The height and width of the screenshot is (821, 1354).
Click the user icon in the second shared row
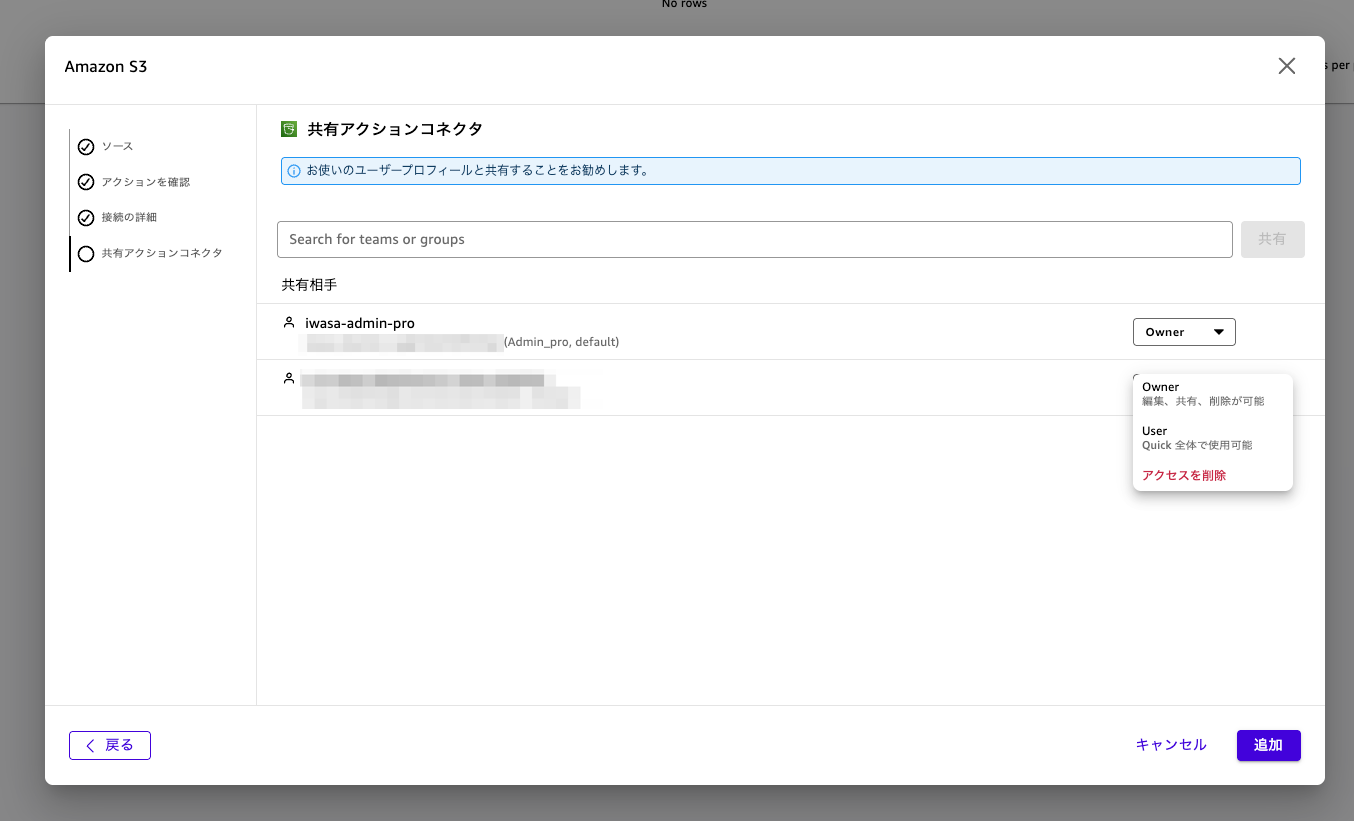[289, 378]
